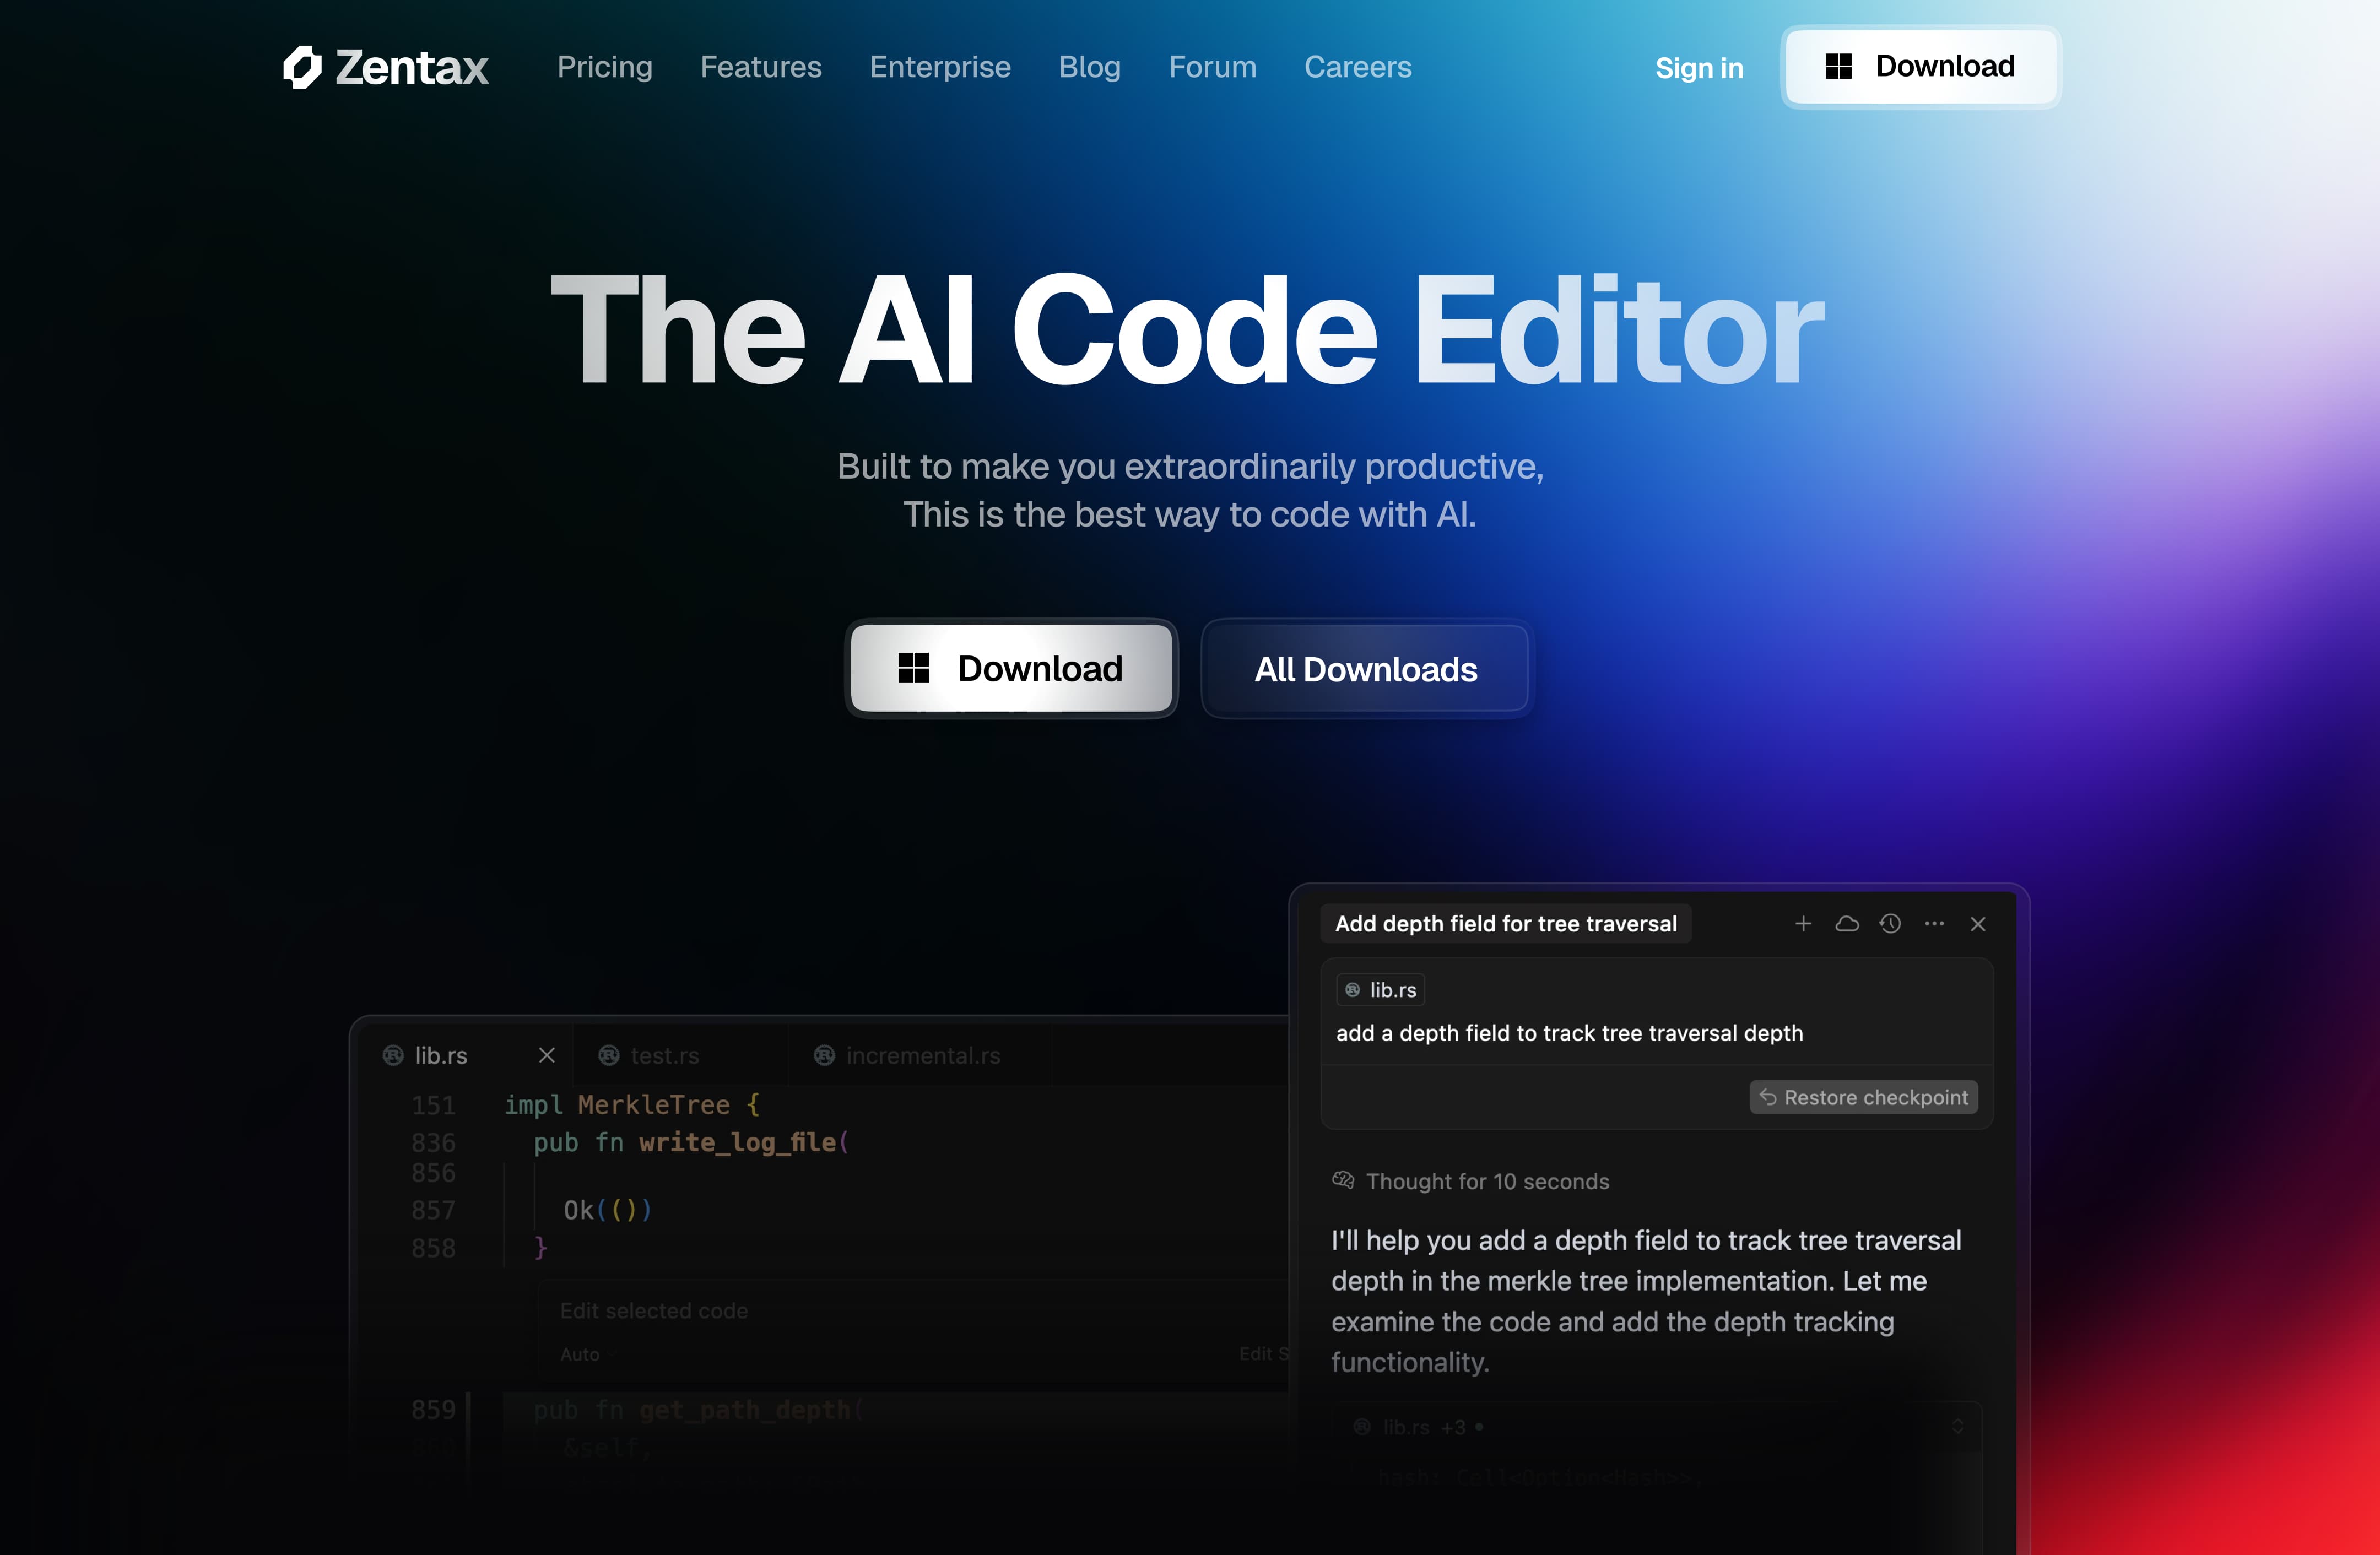Screen dimensions: 2380x1555
Task: Open the Forum link
Action: tap(1212, 67)
